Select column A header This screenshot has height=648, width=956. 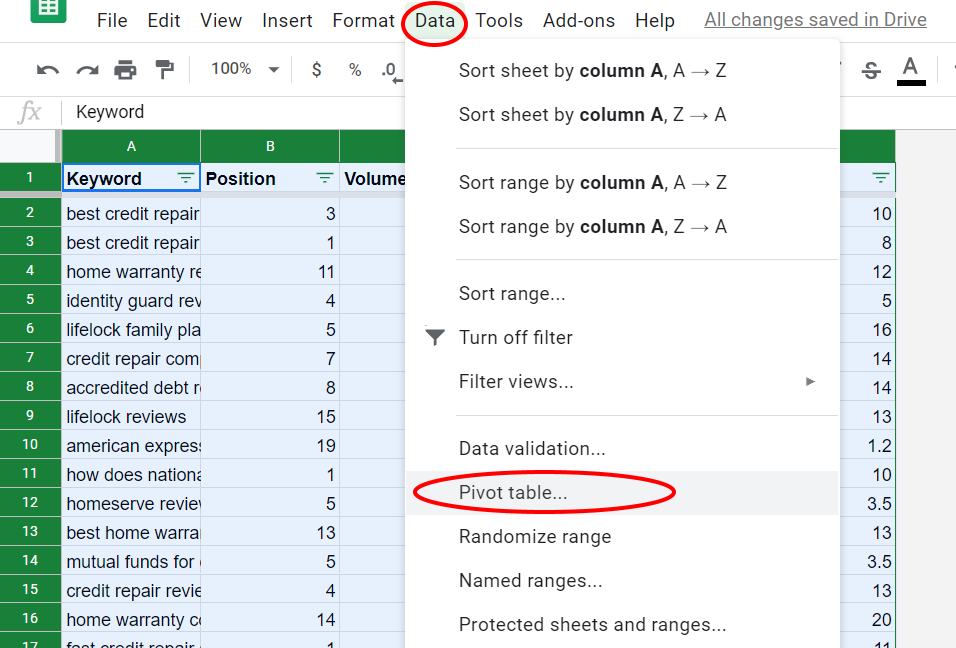(131, 146)
